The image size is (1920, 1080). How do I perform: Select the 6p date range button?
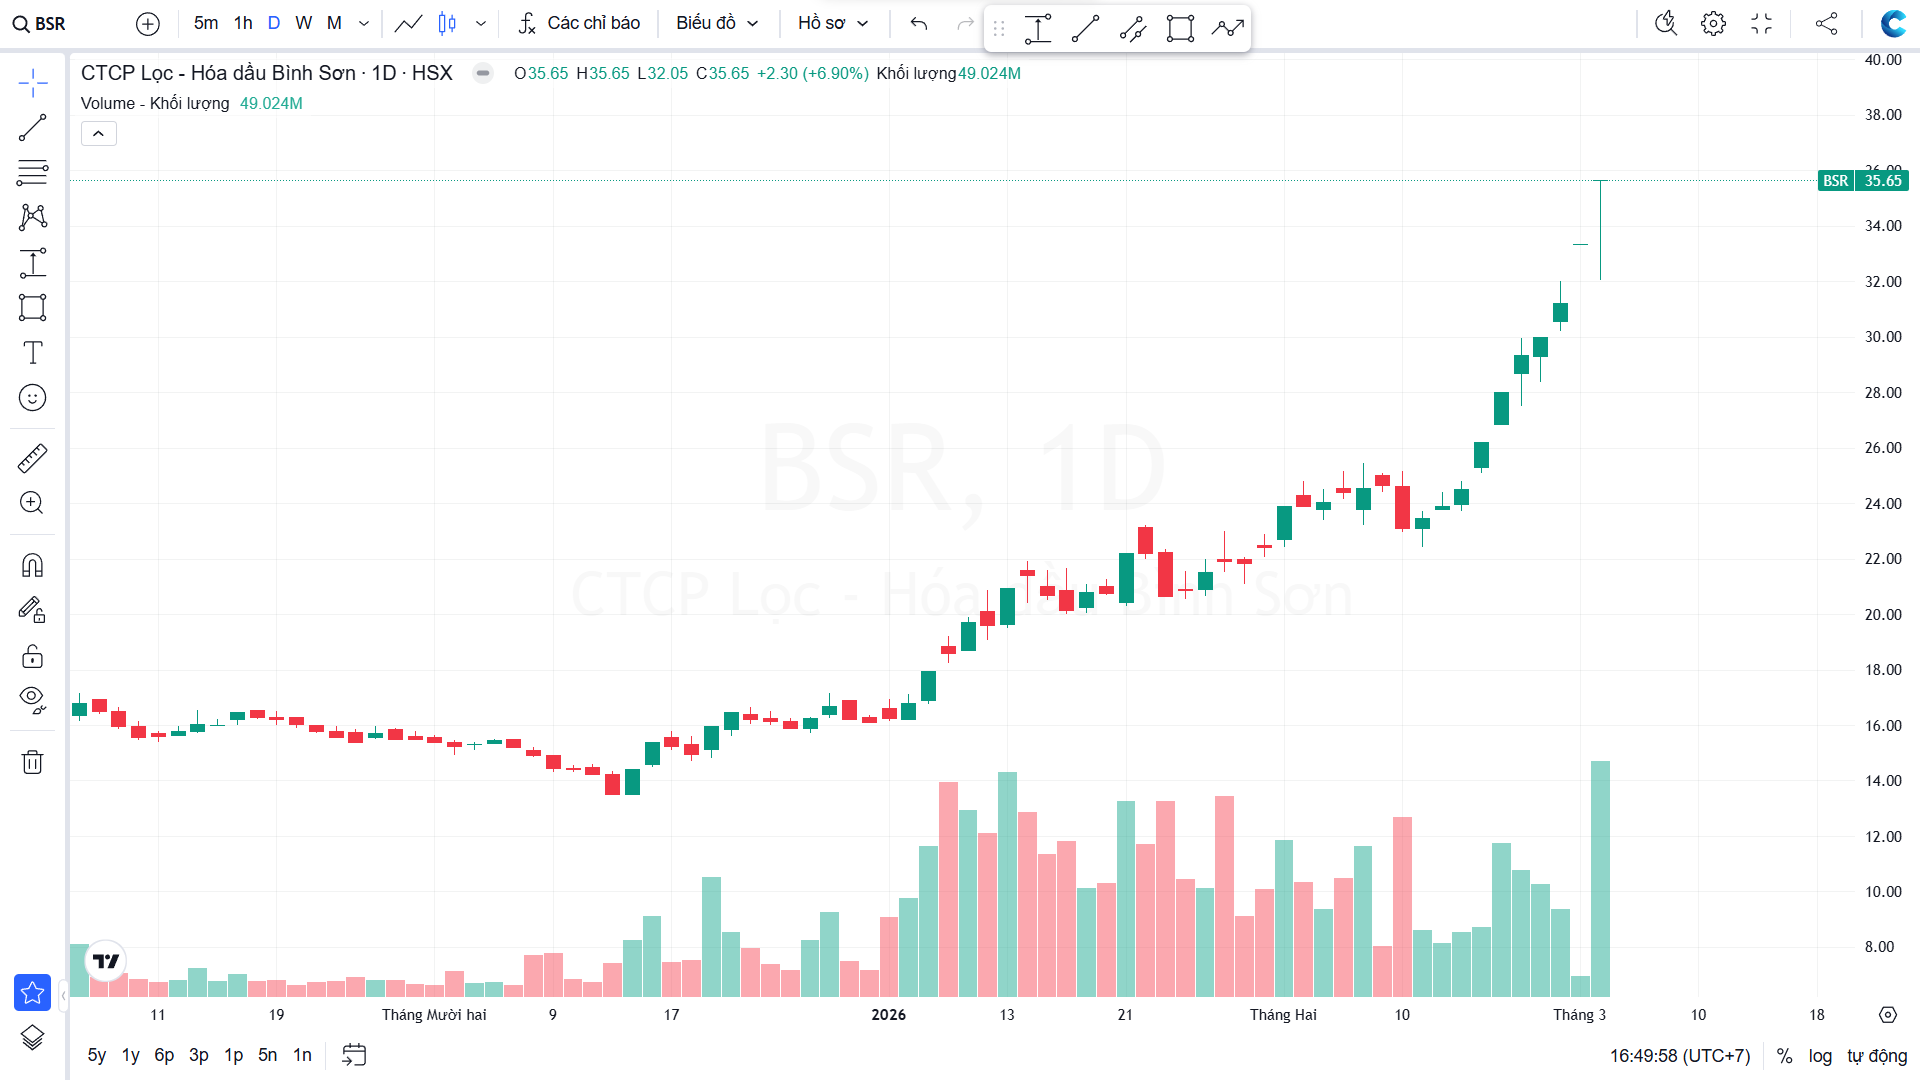pyautogui.click(x=164, y=1055)
